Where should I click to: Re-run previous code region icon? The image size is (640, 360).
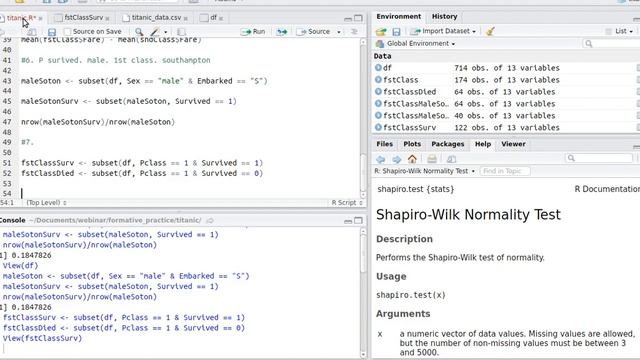tap(282, 32)
